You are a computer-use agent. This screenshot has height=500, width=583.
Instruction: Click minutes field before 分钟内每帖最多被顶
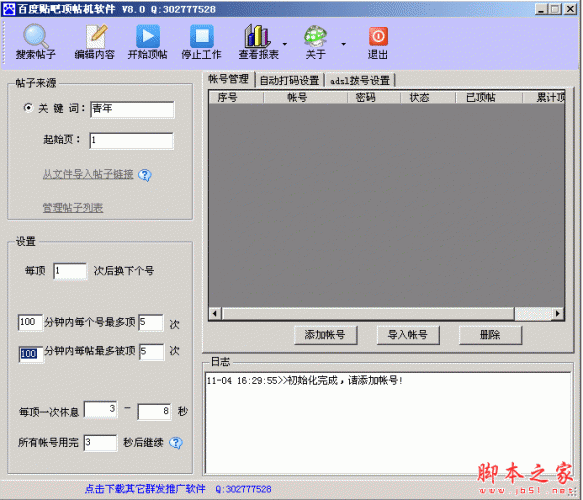[x=31, y=354]
